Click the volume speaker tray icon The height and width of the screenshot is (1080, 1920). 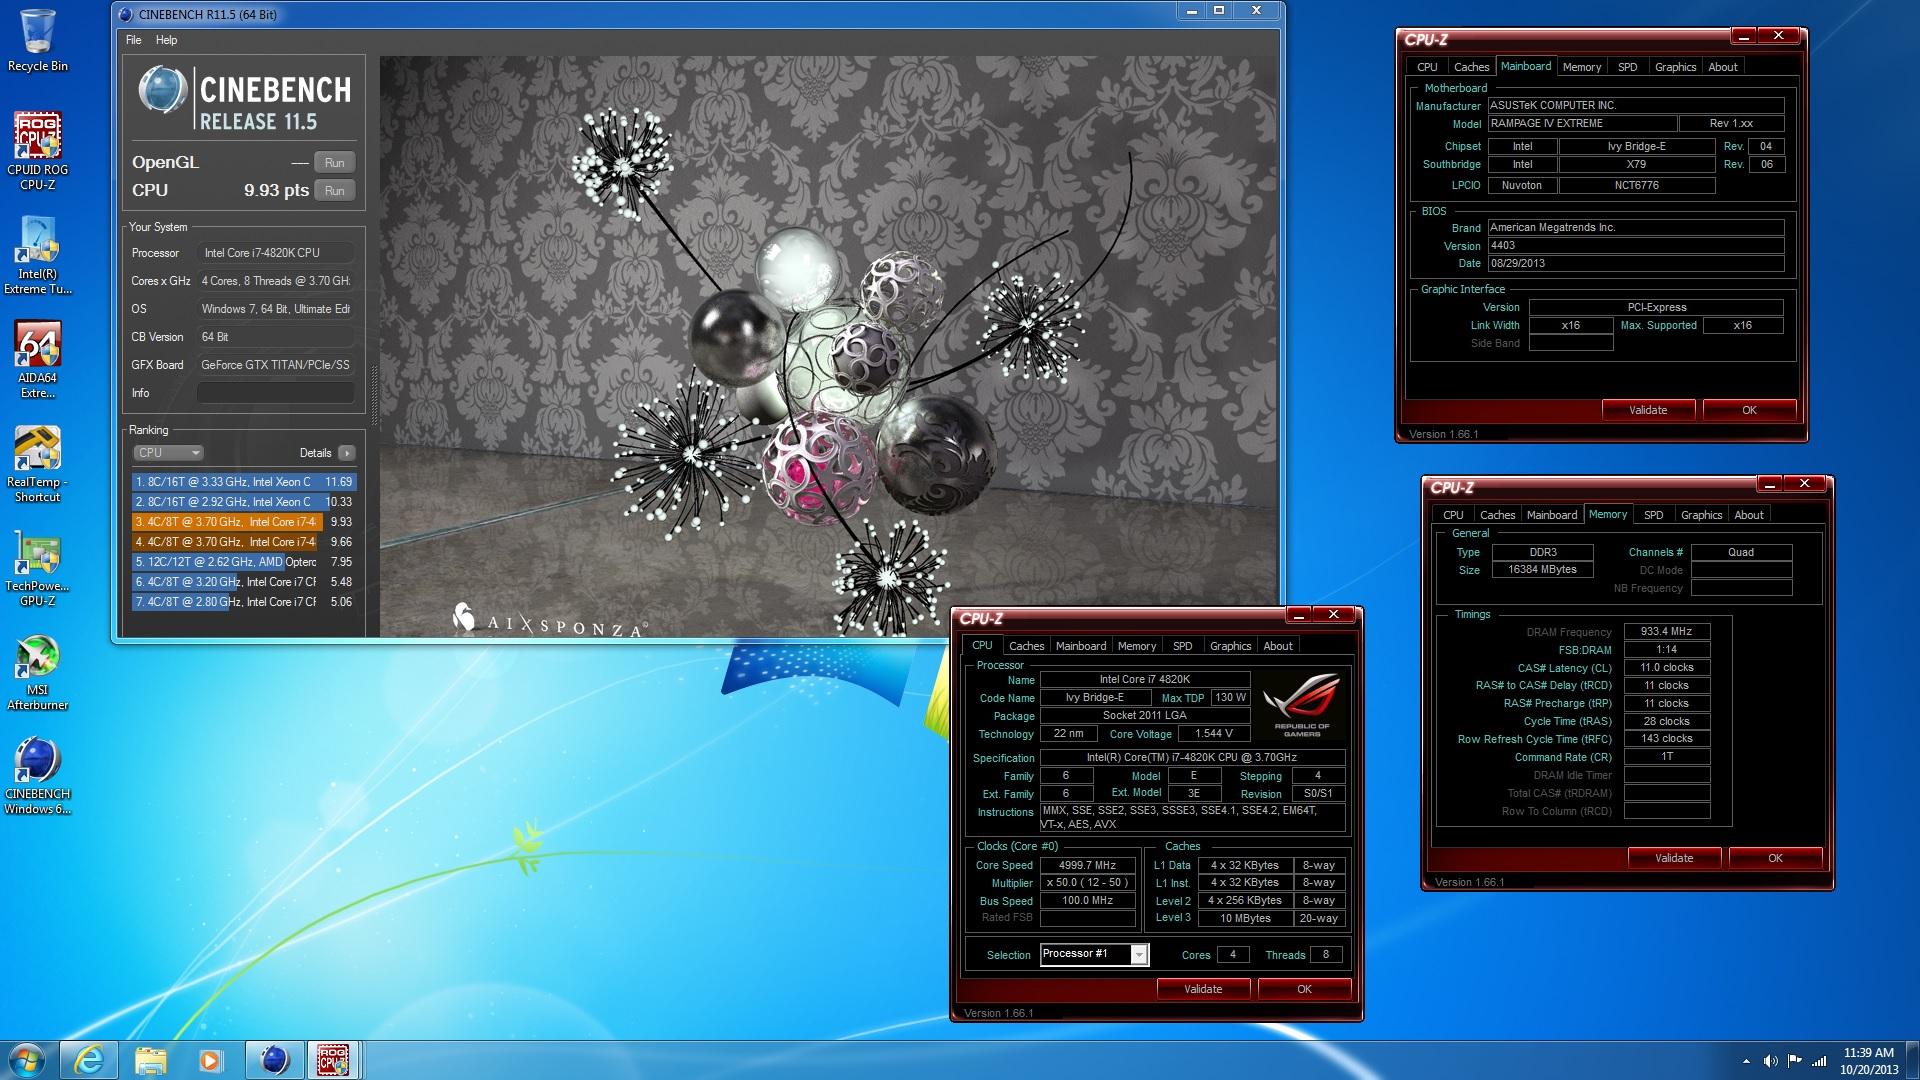pos(1771,1061)
